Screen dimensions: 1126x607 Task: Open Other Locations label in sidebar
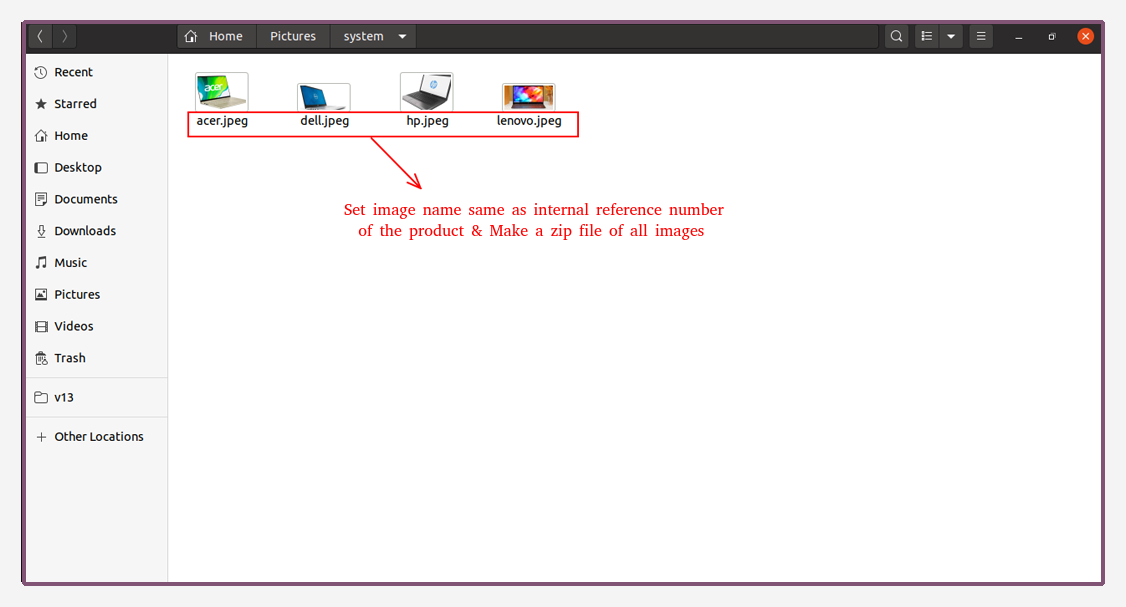point(99,437)
